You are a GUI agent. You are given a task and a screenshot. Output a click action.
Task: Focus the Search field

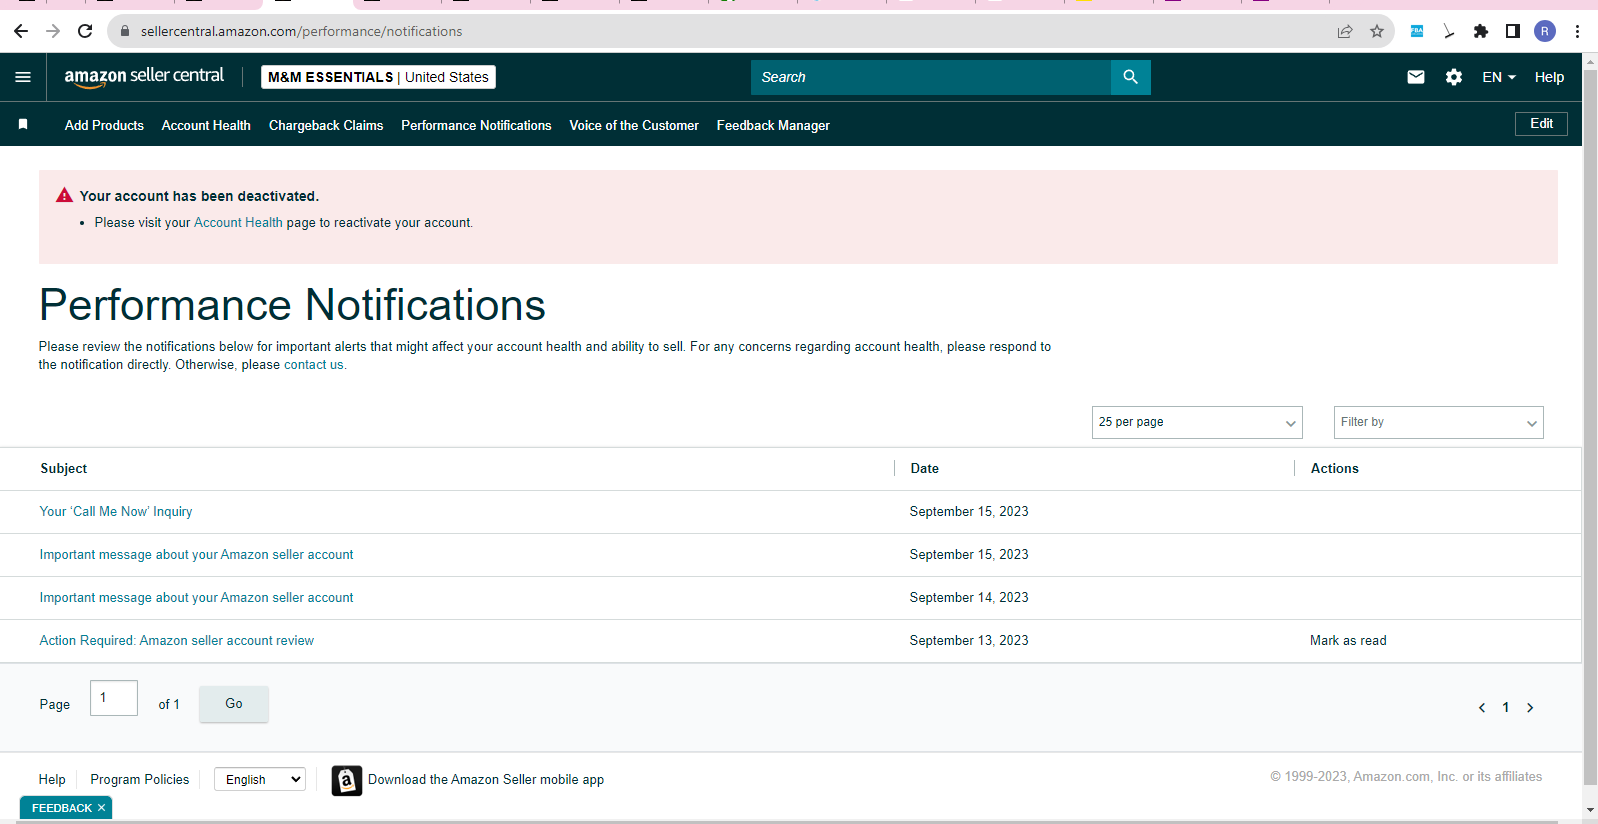[x=931, y=77]
